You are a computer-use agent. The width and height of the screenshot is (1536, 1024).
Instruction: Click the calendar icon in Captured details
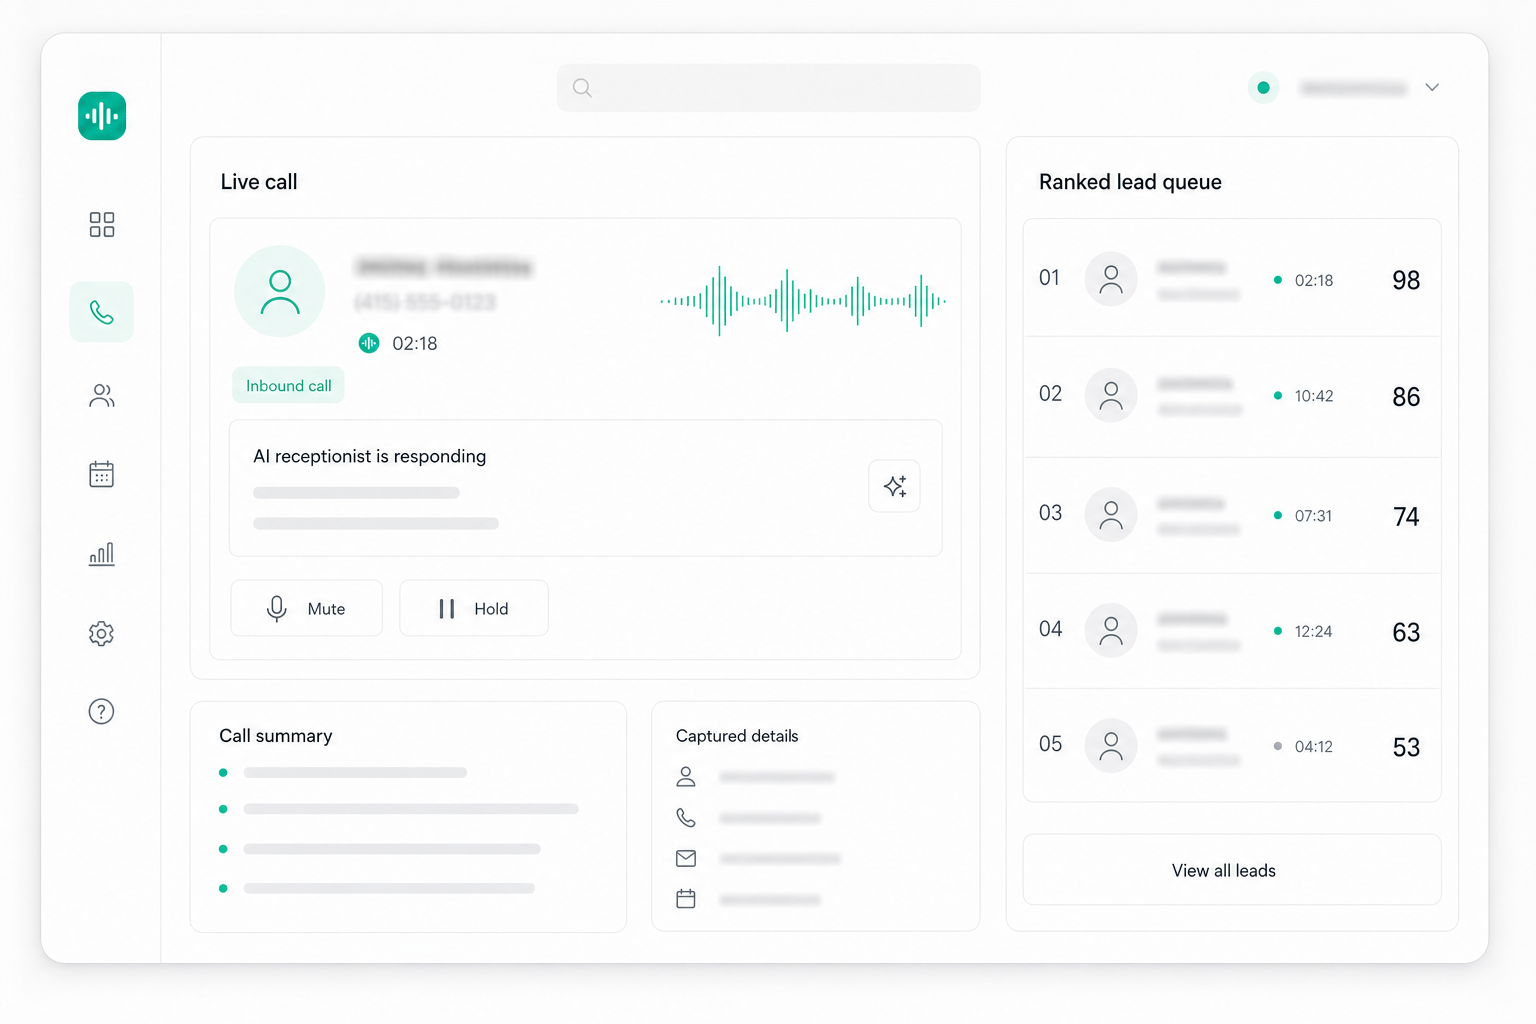(686, 899)
